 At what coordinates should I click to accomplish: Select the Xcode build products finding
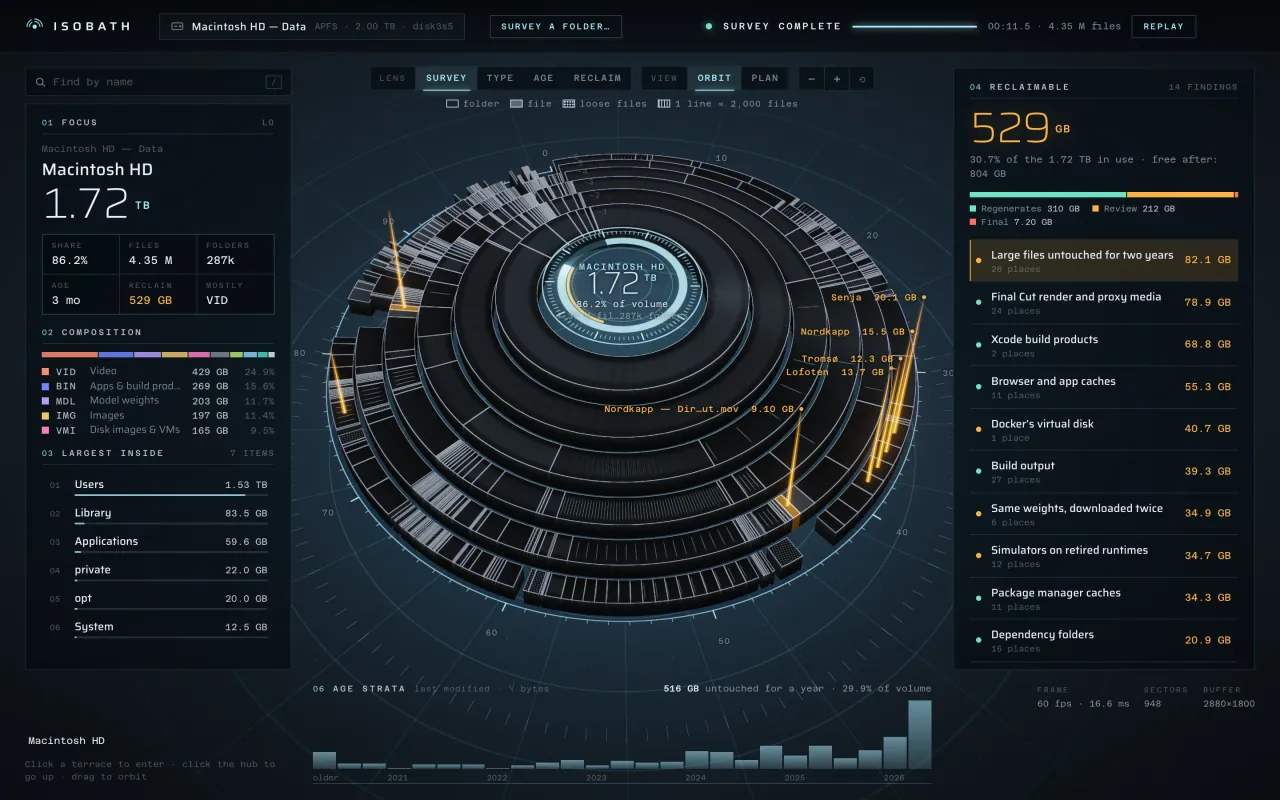[x=1104, y=345]
